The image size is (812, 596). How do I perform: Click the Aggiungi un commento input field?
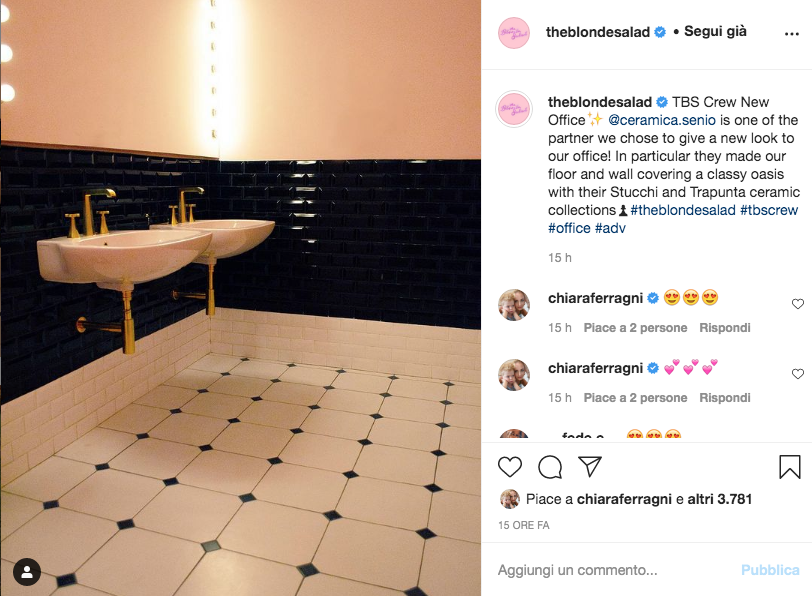pyautogui.click(x=614, y=570)
